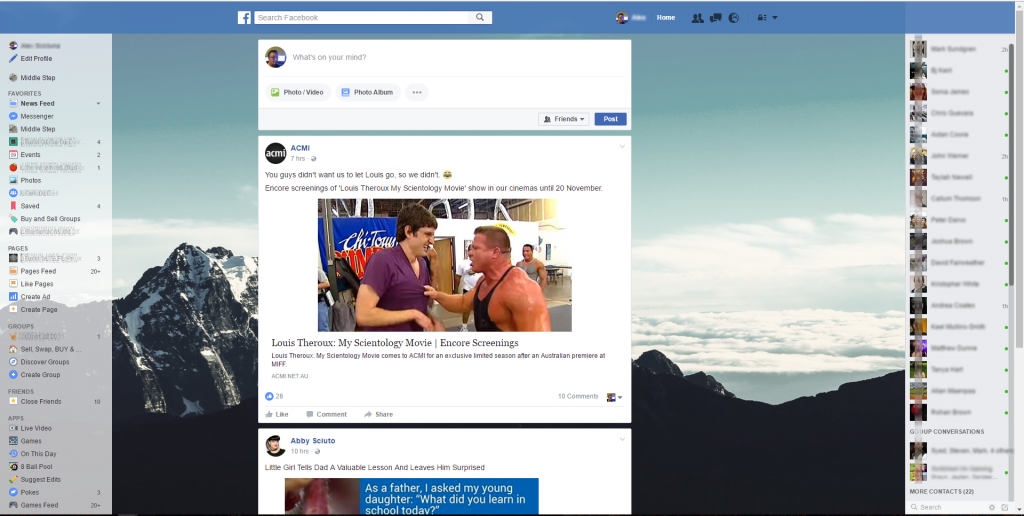
Task: Click chat Search field at the bottom of contacts
Action: click(949, 507)
